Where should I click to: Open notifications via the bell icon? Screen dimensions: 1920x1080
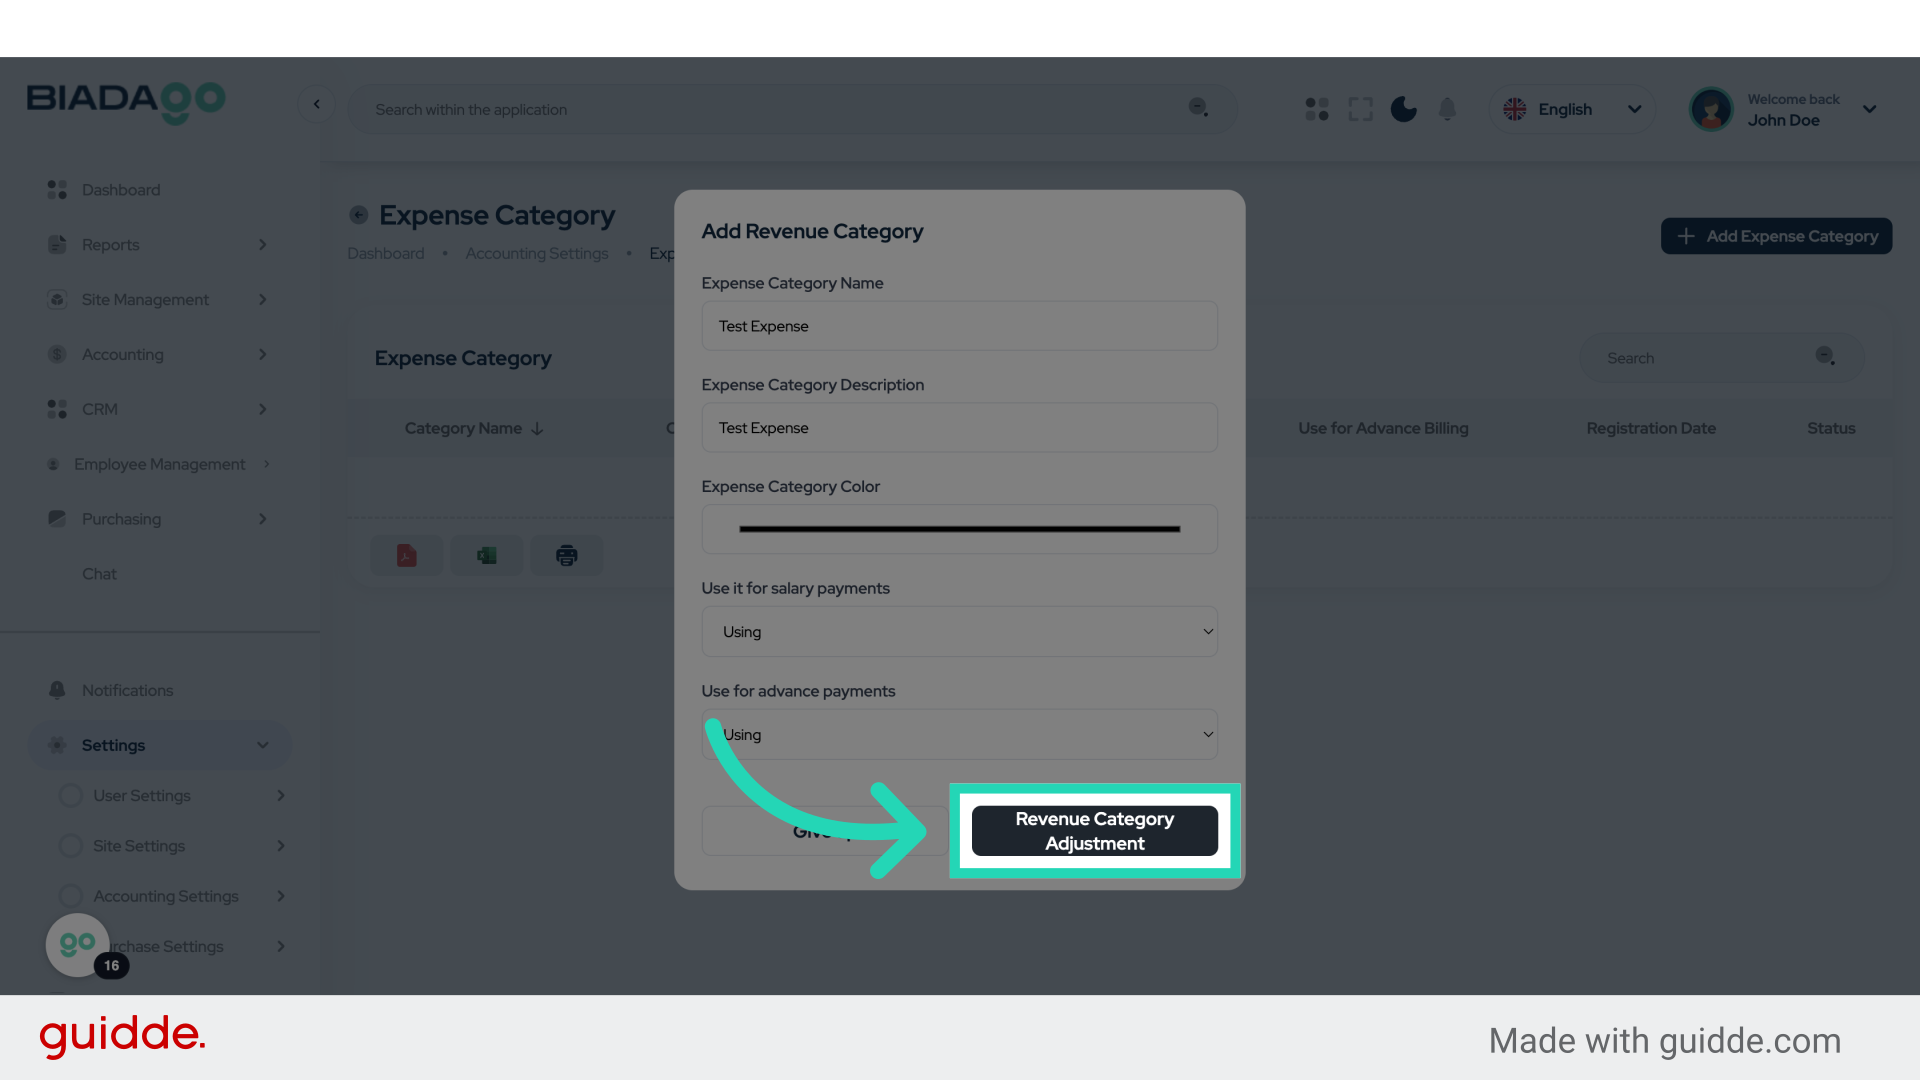1447,109
